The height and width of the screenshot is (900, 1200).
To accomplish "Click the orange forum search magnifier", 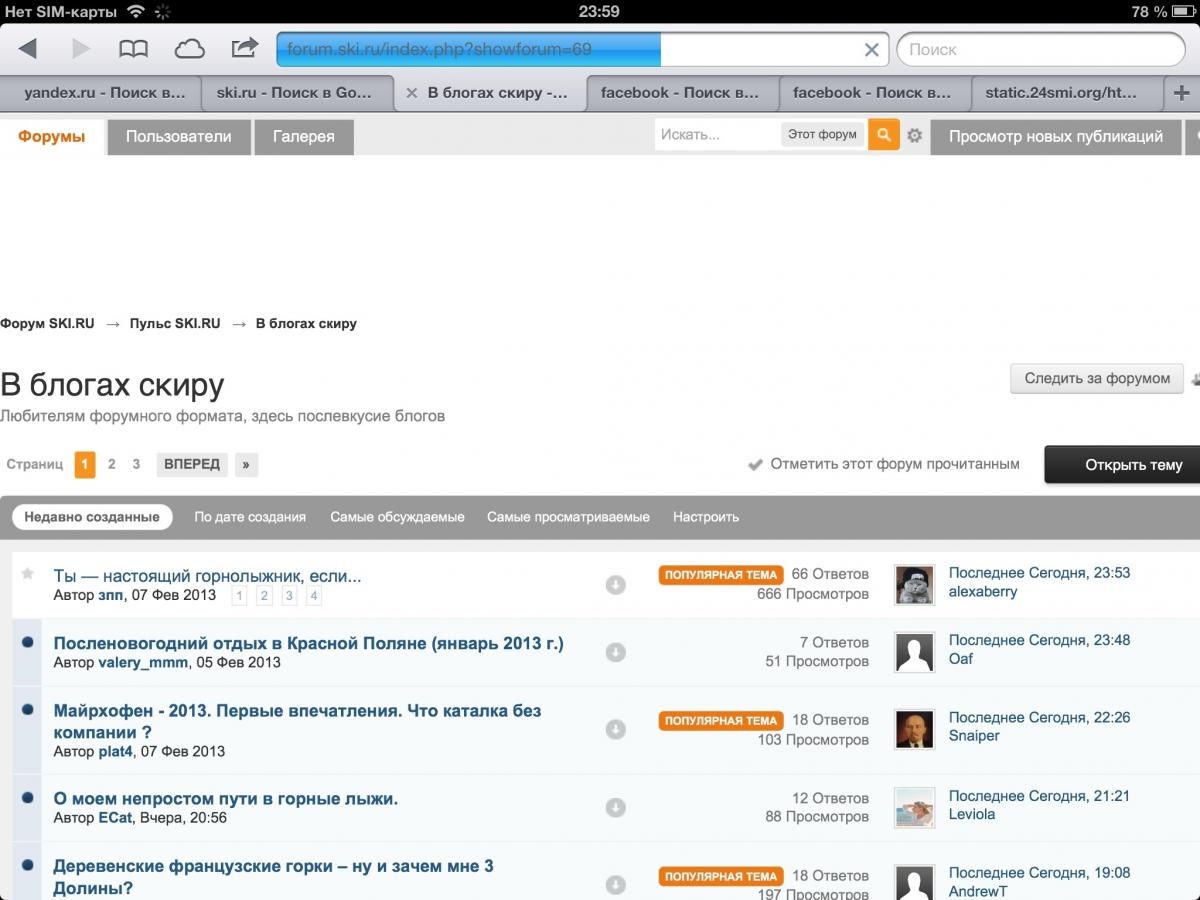I will (x=883, y=135).
